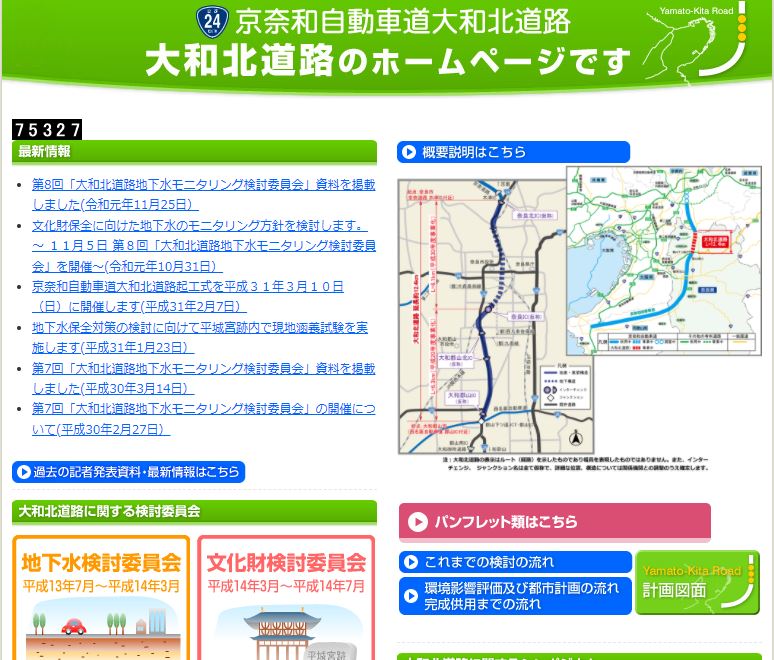Click the Route 24 shield icon
774x660 pixels.
(x=211, y=20)
